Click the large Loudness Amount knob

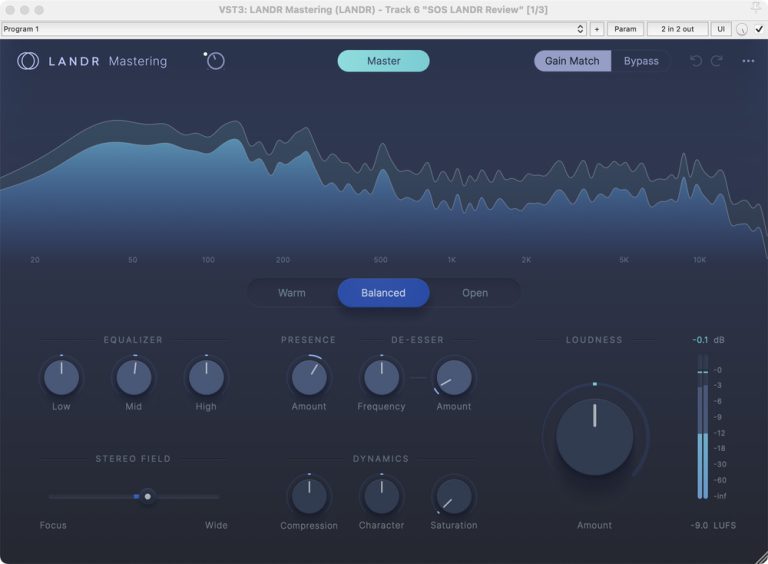click(x=595, y=437)
